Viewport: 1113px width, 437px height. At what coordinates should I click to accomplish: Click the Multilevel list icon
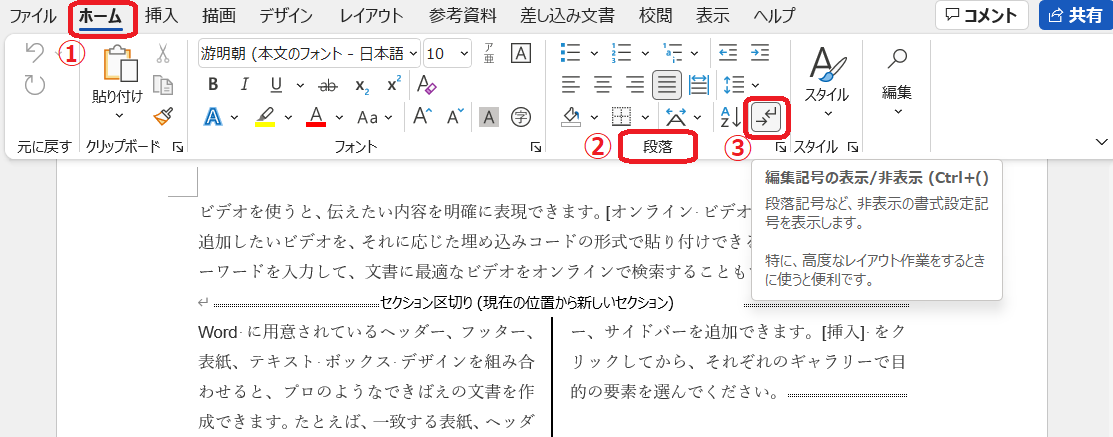(x=672, y=53)
